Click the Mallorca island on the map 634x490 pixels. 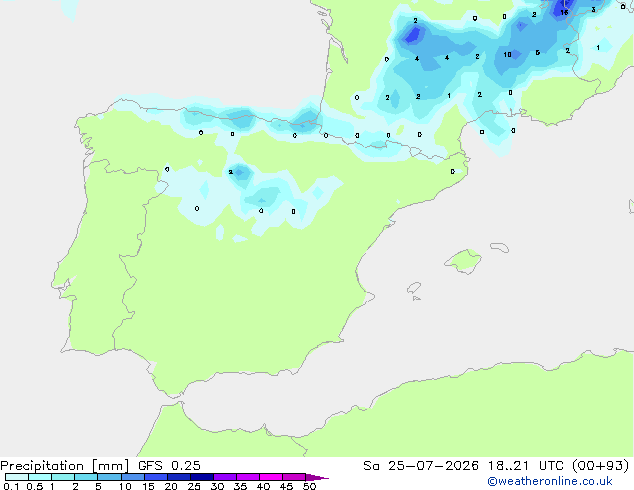[x=463, y=262]
